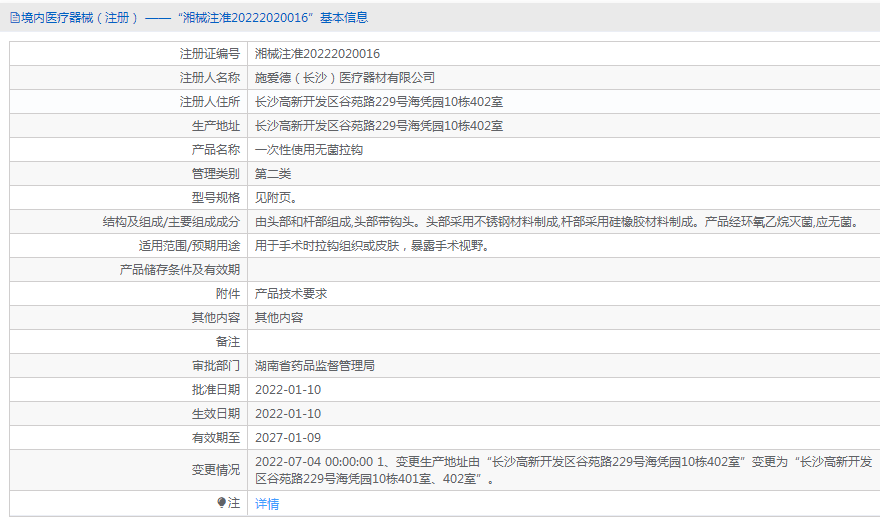880x520 pixels.
Task: Click the document icon before 境内医疗器械
Action: tap(15, 18)
